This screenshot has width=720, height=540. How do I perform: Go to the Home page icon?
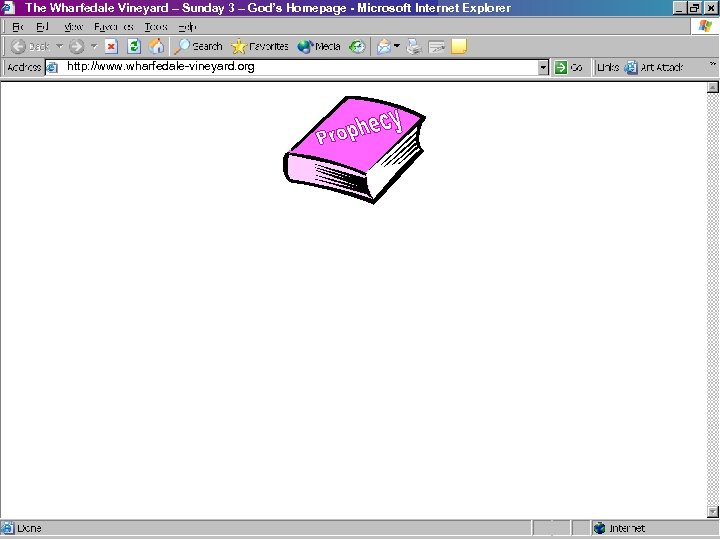(x=156, y=46)
